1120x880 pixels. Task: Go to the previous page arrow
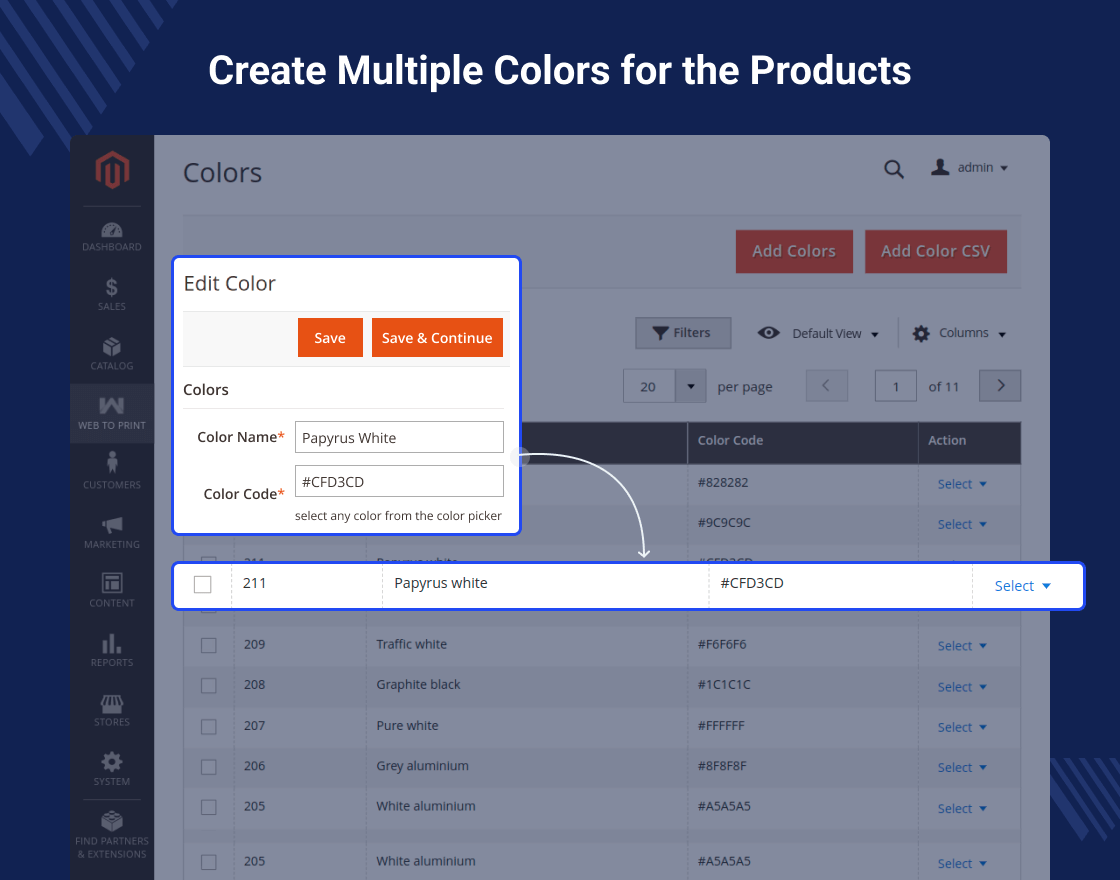coord(826,386)
